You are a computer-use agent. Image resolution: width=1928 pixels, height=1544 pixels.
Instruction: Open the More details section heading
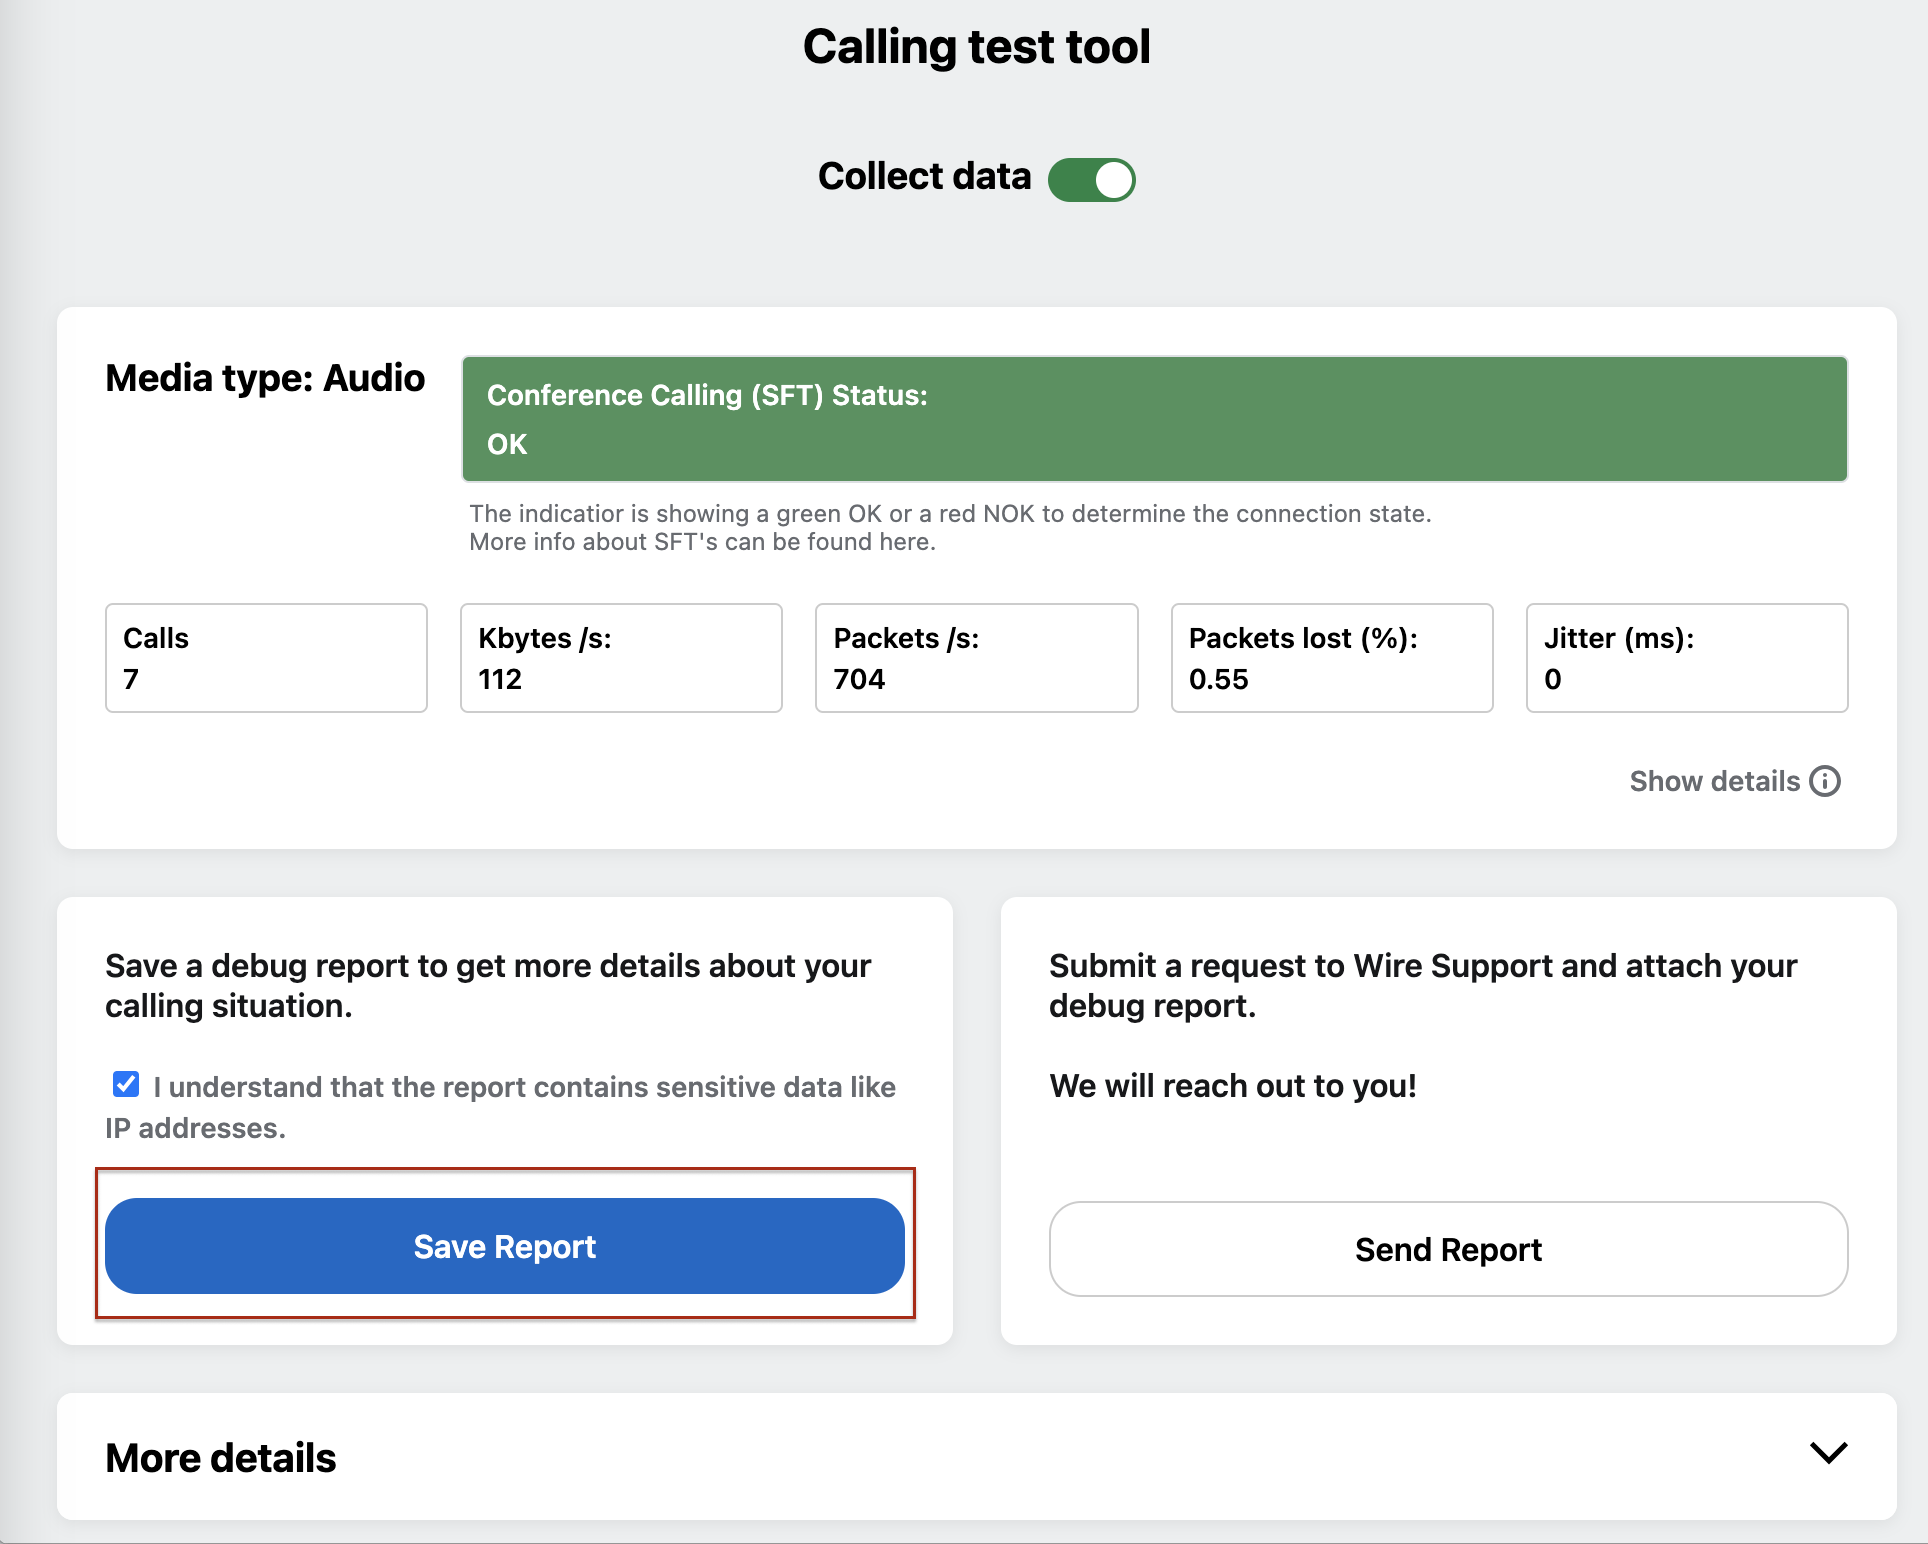pos(221,1458)
